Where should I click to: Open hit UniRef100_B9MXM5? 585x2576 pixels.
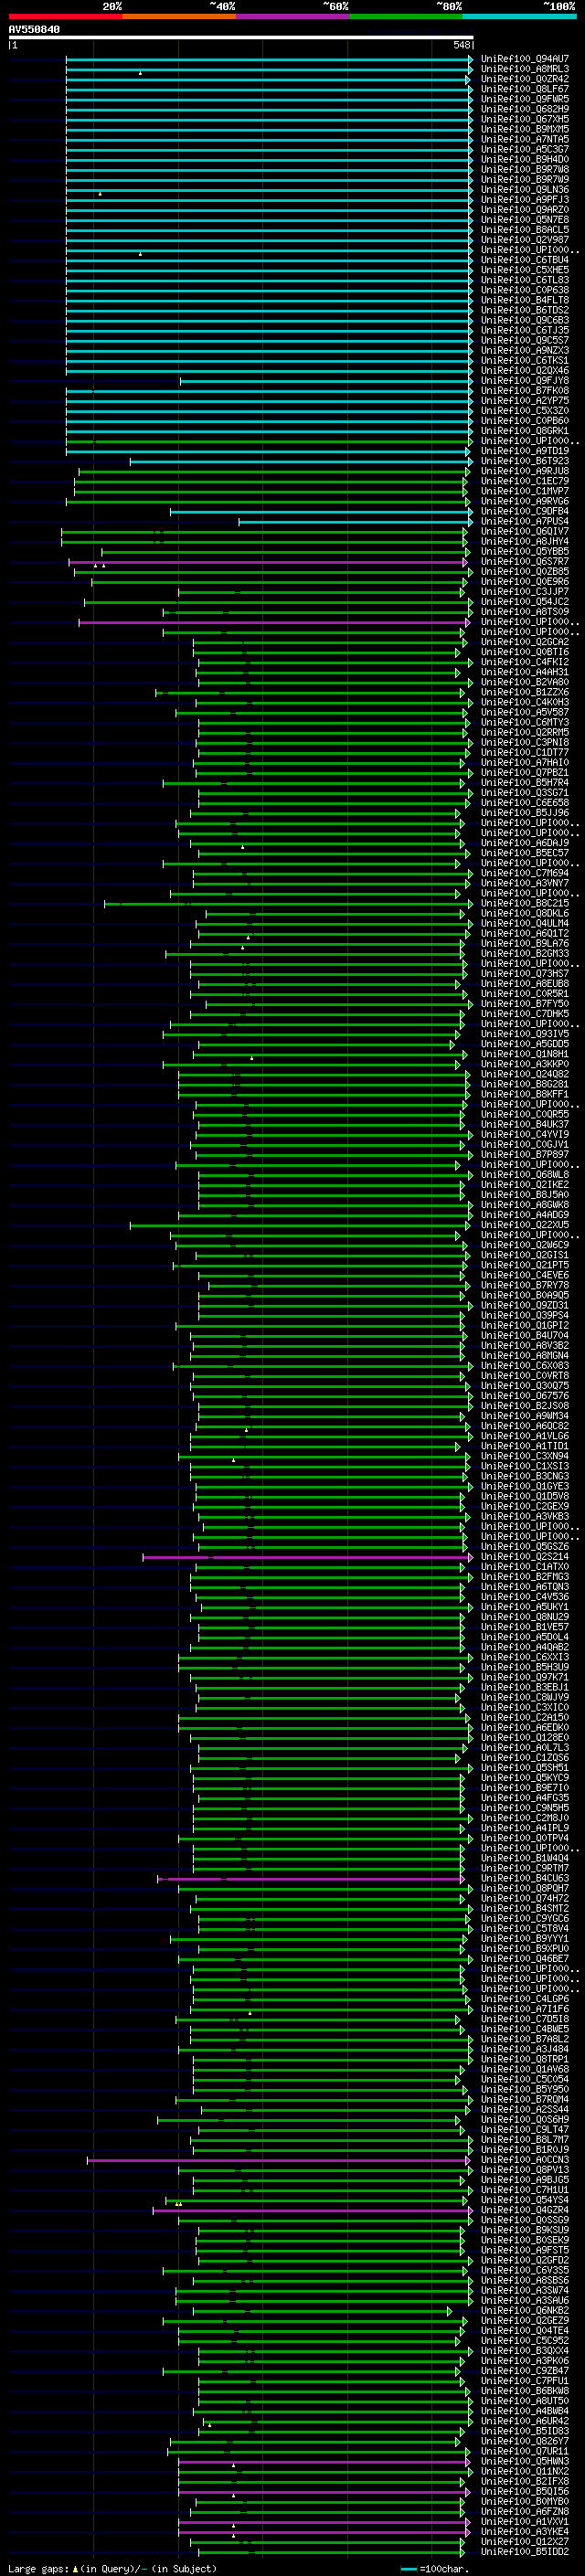point(525,129)
